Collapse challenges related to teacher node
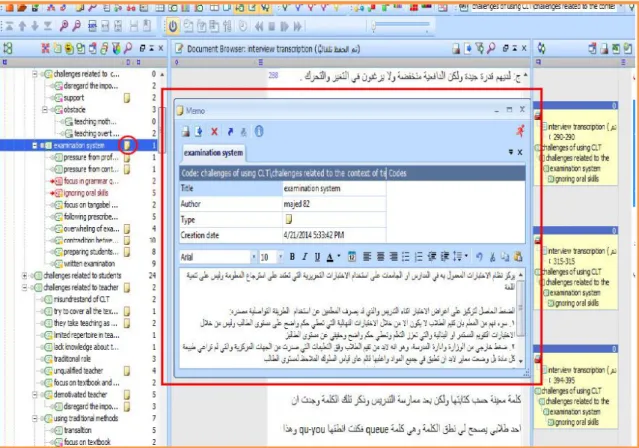The height and width of the screenshot is (448, 639). (x=24, y=288)
